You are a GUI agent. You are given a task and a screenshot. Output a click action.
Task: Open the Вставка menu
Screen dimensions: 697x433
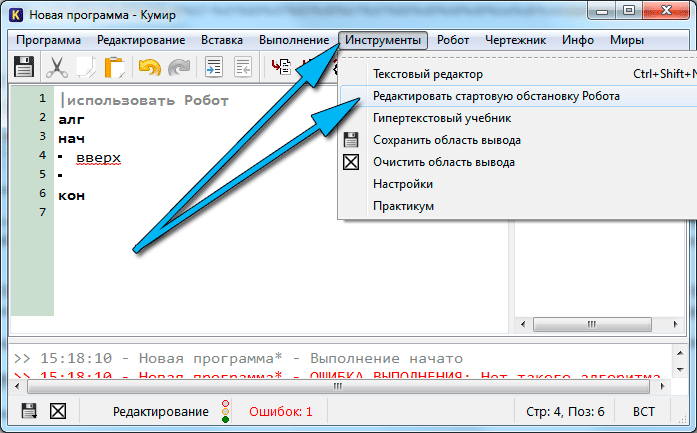222,40
